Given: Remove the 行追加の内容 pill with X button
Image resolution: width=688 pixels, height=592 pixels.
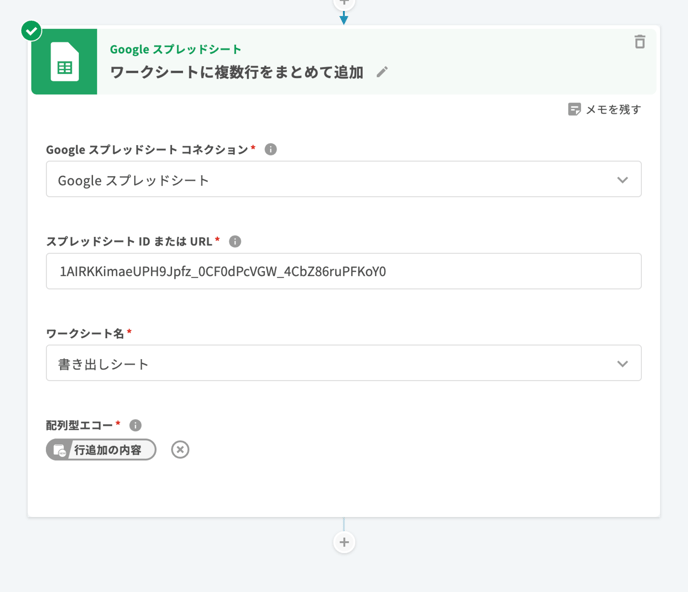Looking at the screenshot, I should [x=180, y=450].
